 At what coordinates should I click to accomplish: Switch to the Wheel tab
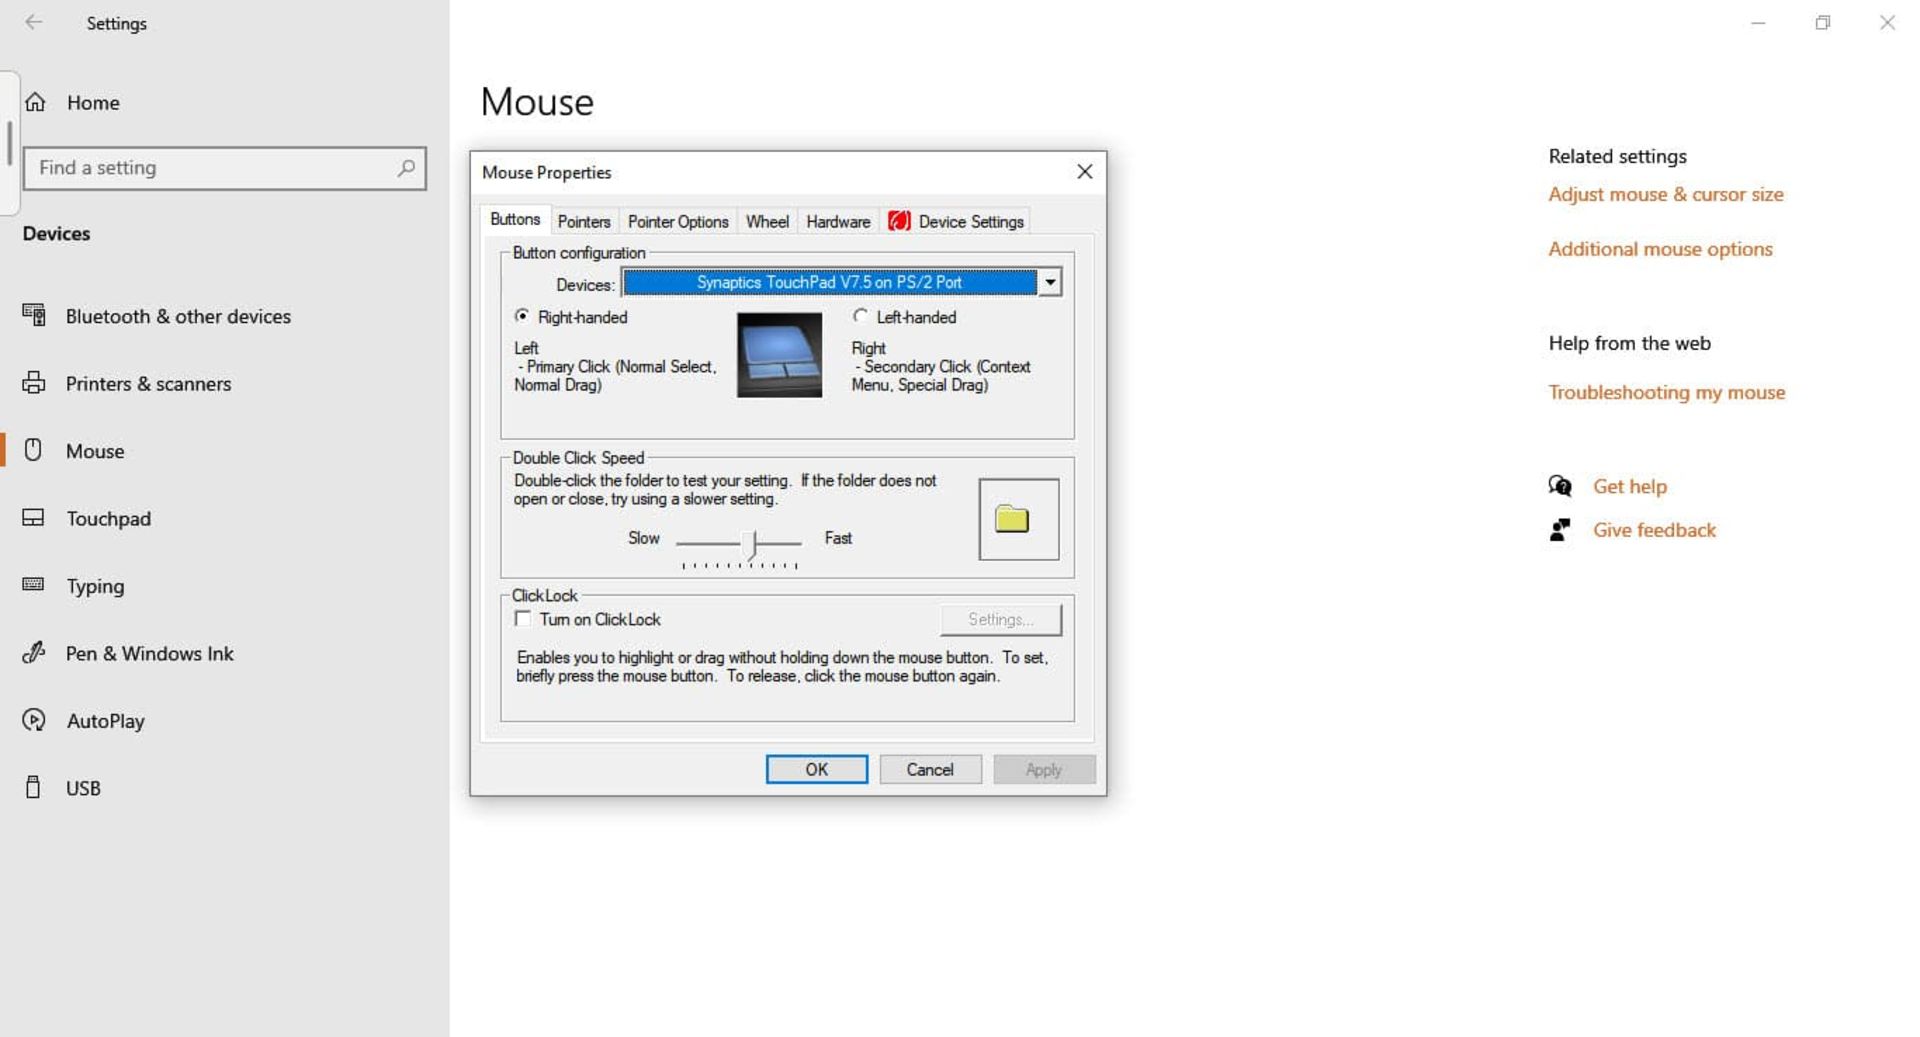(x=766, y=222)
